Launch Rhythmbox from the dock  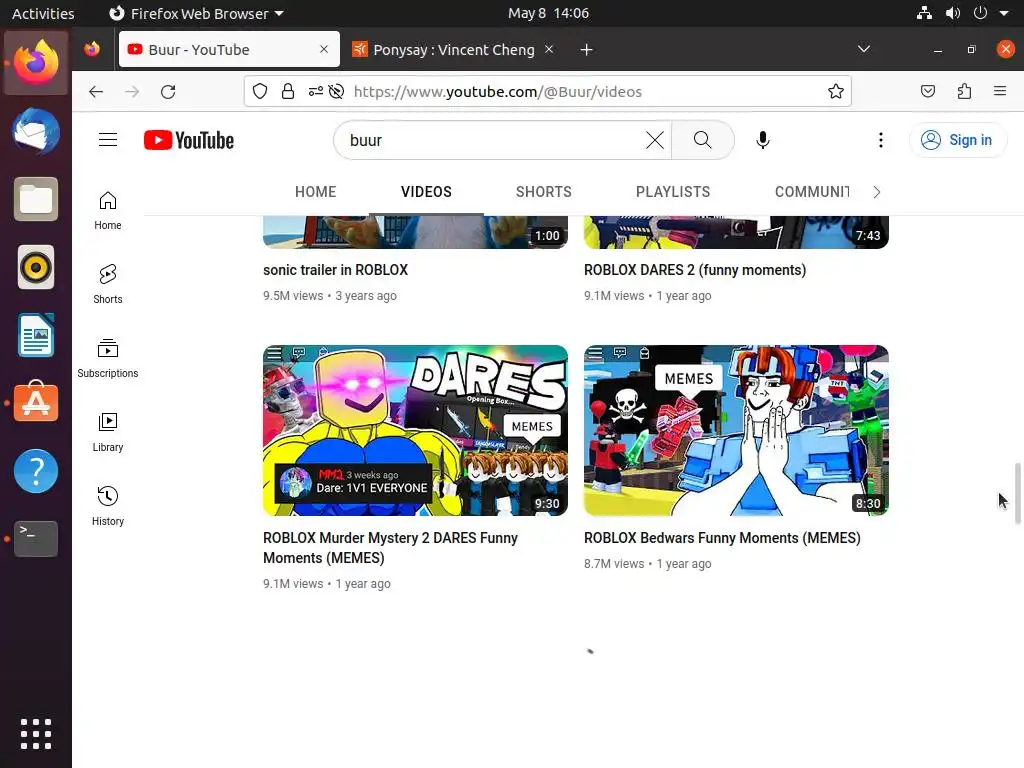click(36, 267)
